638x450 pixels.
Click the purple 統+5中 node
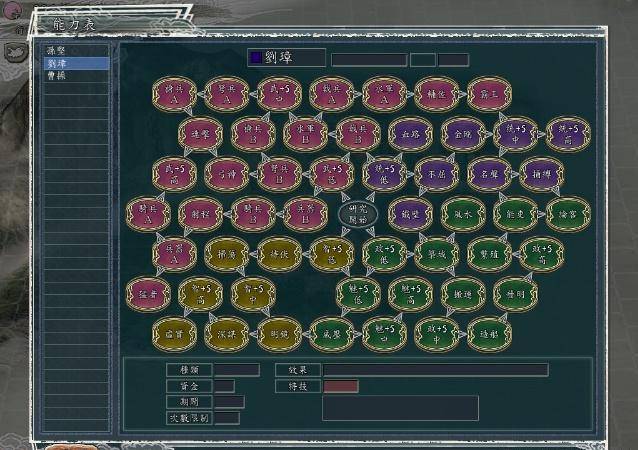click(515, 134)
